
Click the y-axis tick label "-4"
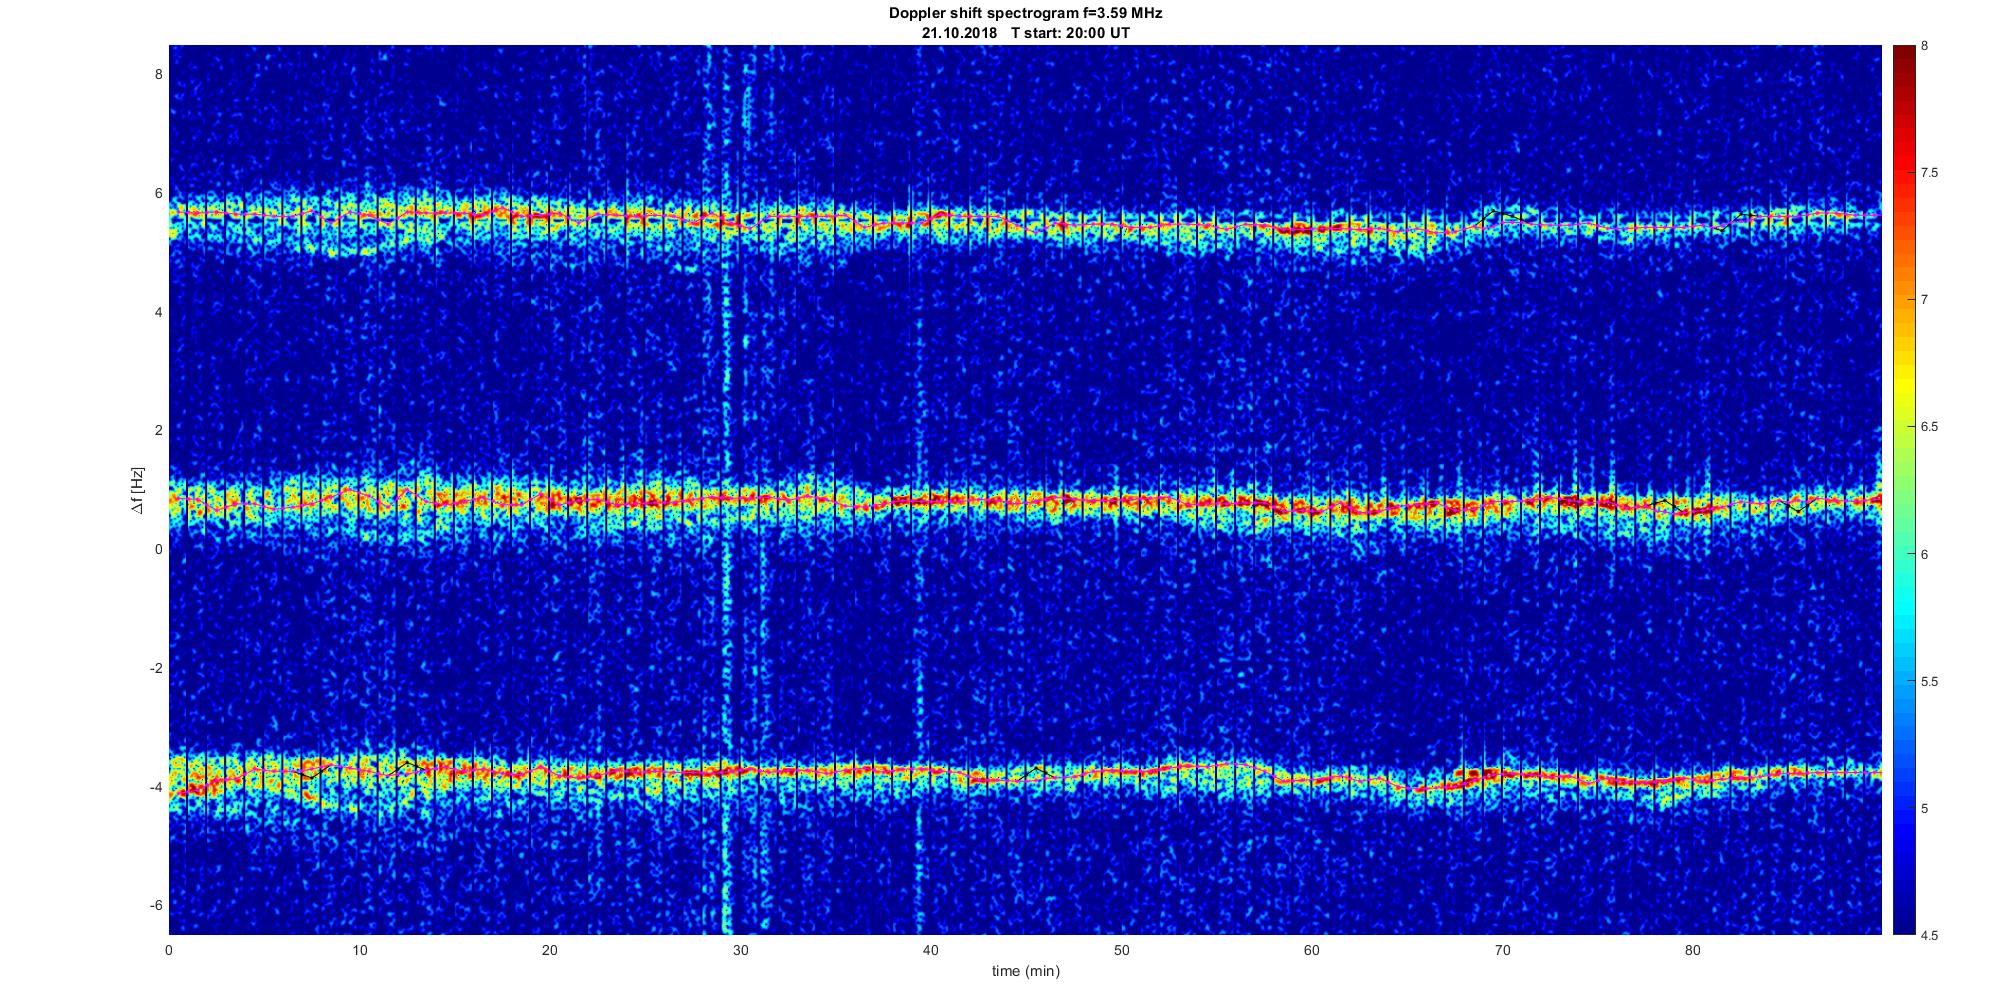pyautogui.click(x=155, y=787)
